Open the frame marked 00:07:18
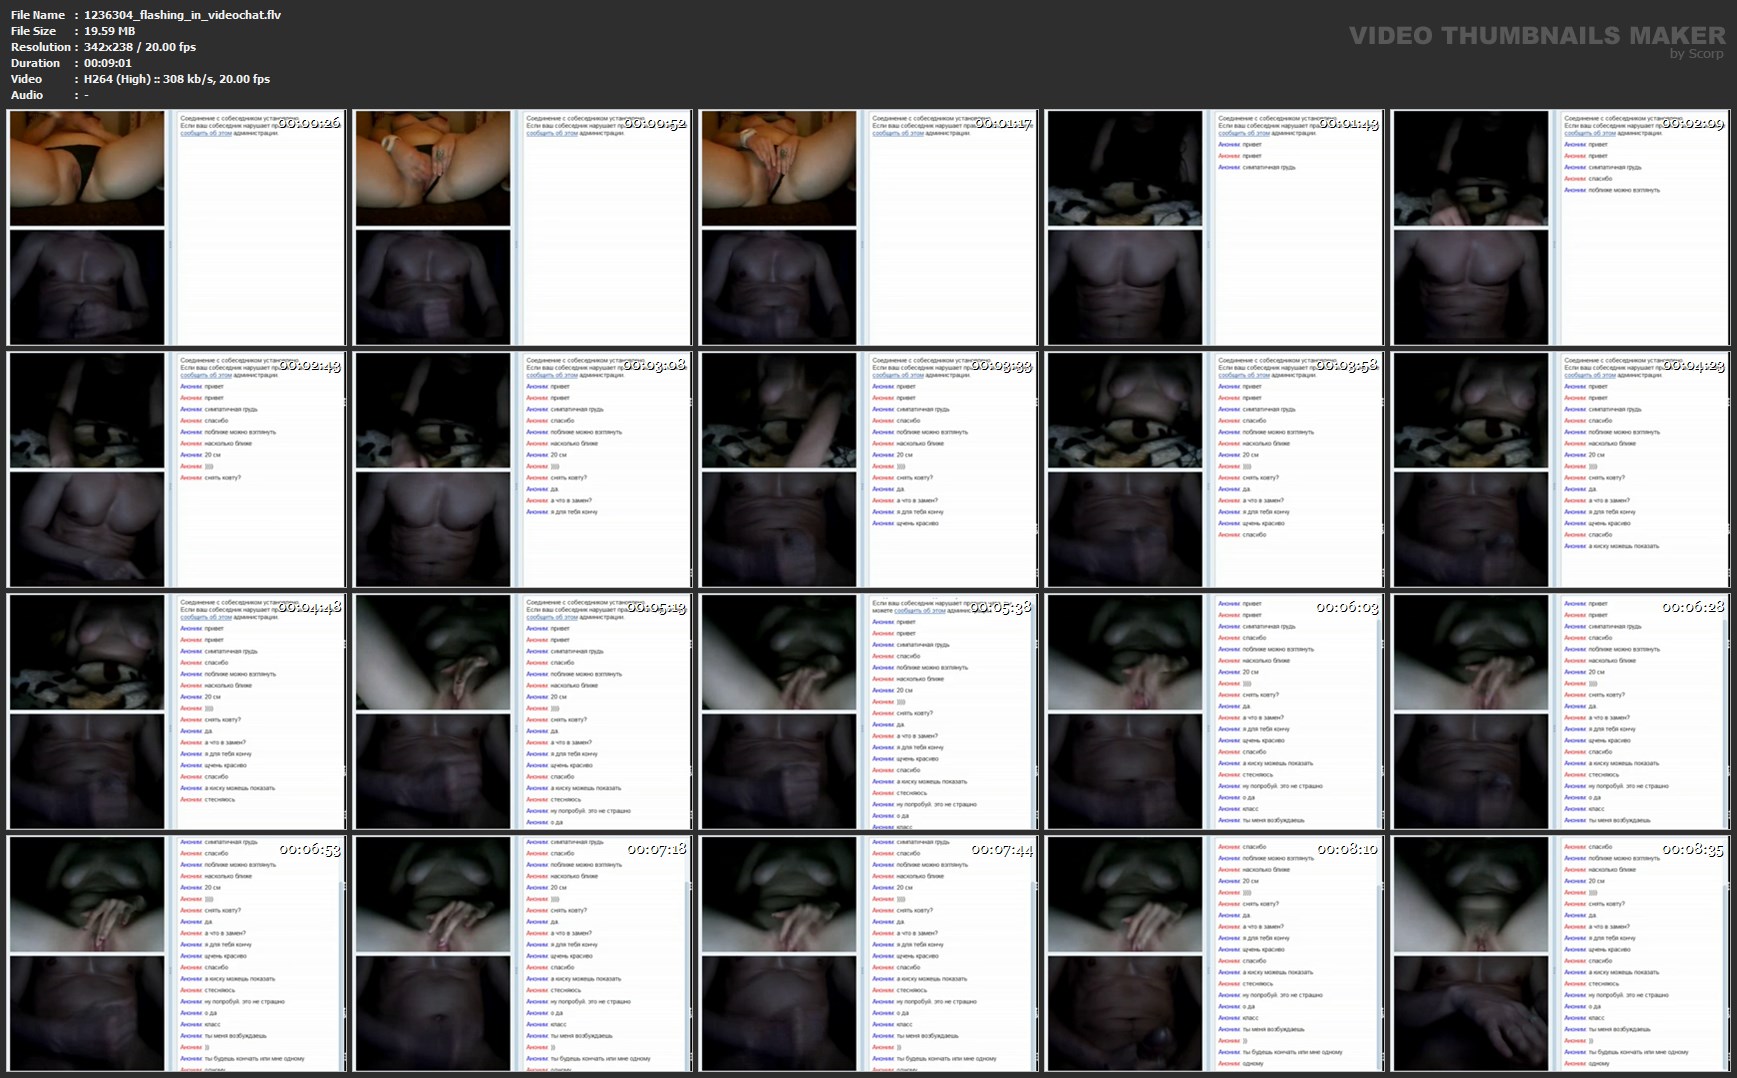This screenshot has height=1078, width=1737. pyautogui.click(x=522, y=953)
